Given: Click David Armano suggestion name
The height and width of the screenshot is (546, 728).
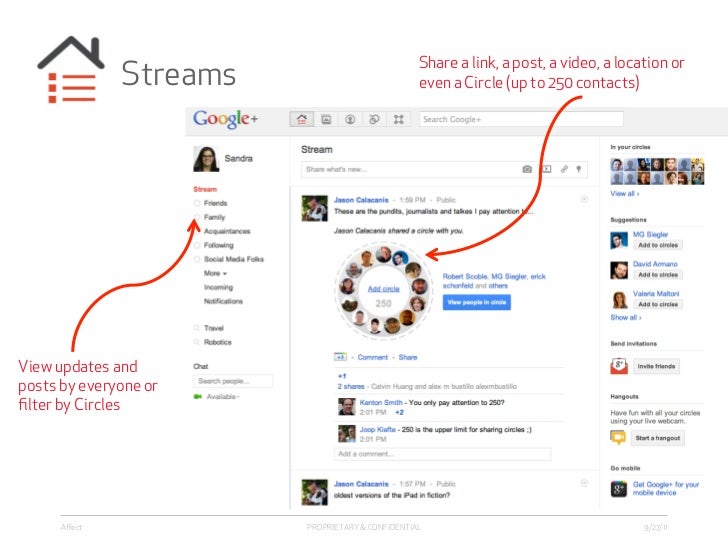Looking at the screenshot, I should tap(655, 264).
